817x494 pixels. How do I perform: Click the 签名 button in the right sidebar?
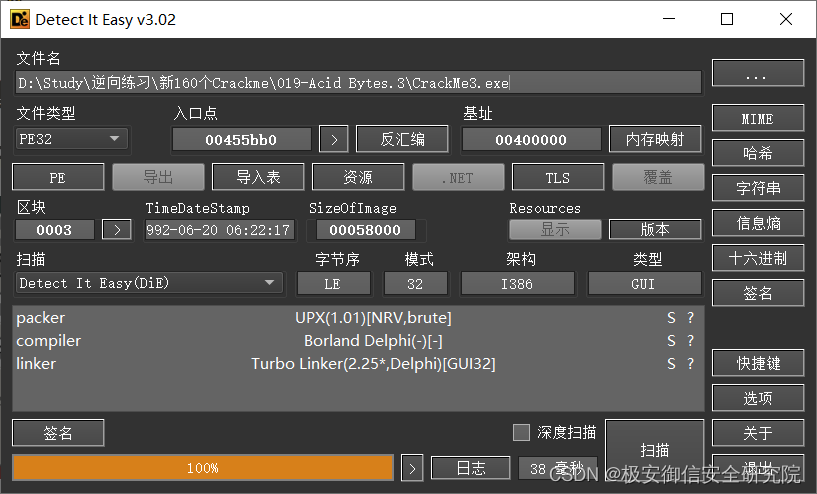[758, 293]
